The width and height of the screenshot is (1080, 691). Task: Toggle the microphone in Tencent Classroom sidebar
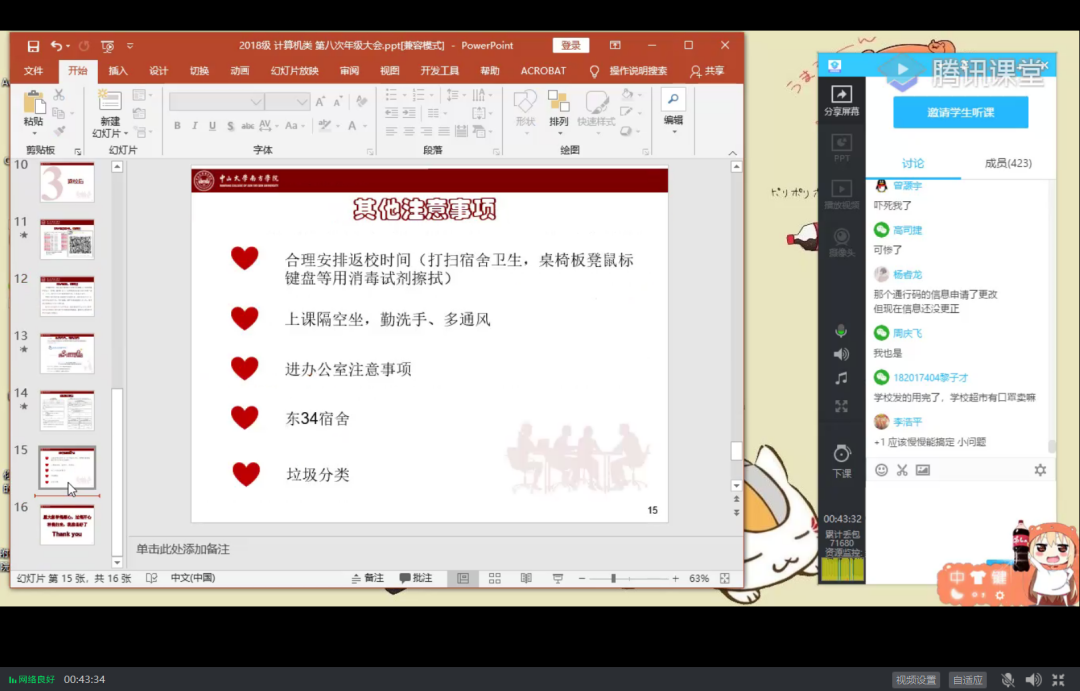[x=841, y=331]
